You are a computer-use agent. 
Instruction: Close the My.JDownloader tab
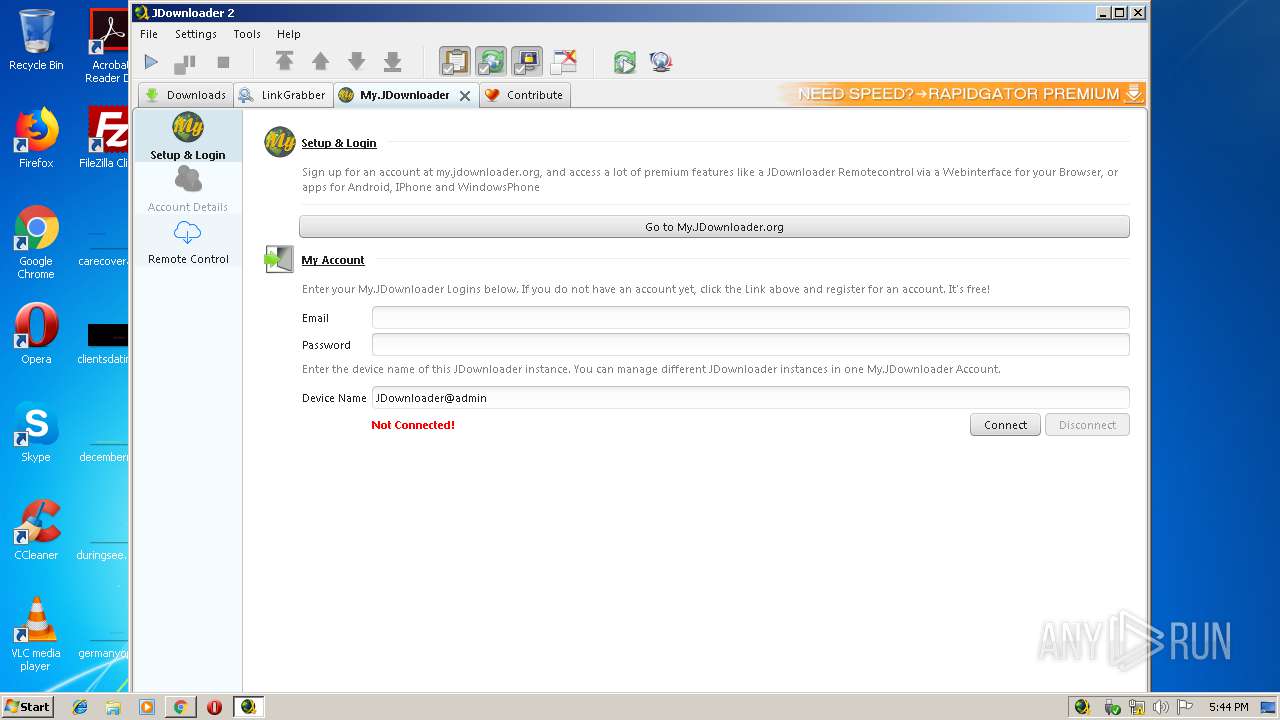click(465, 96)
